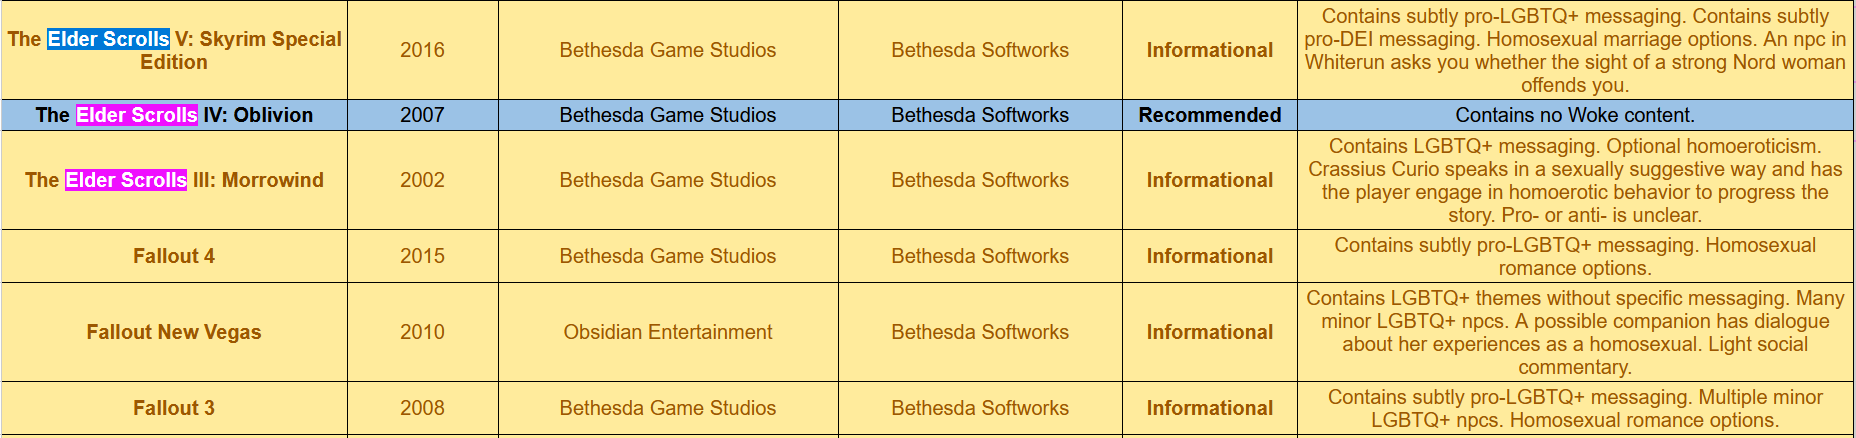Select the Fallout New Vegas title cell
This screenshot has width=1856, height=438.
coord(174,332)
